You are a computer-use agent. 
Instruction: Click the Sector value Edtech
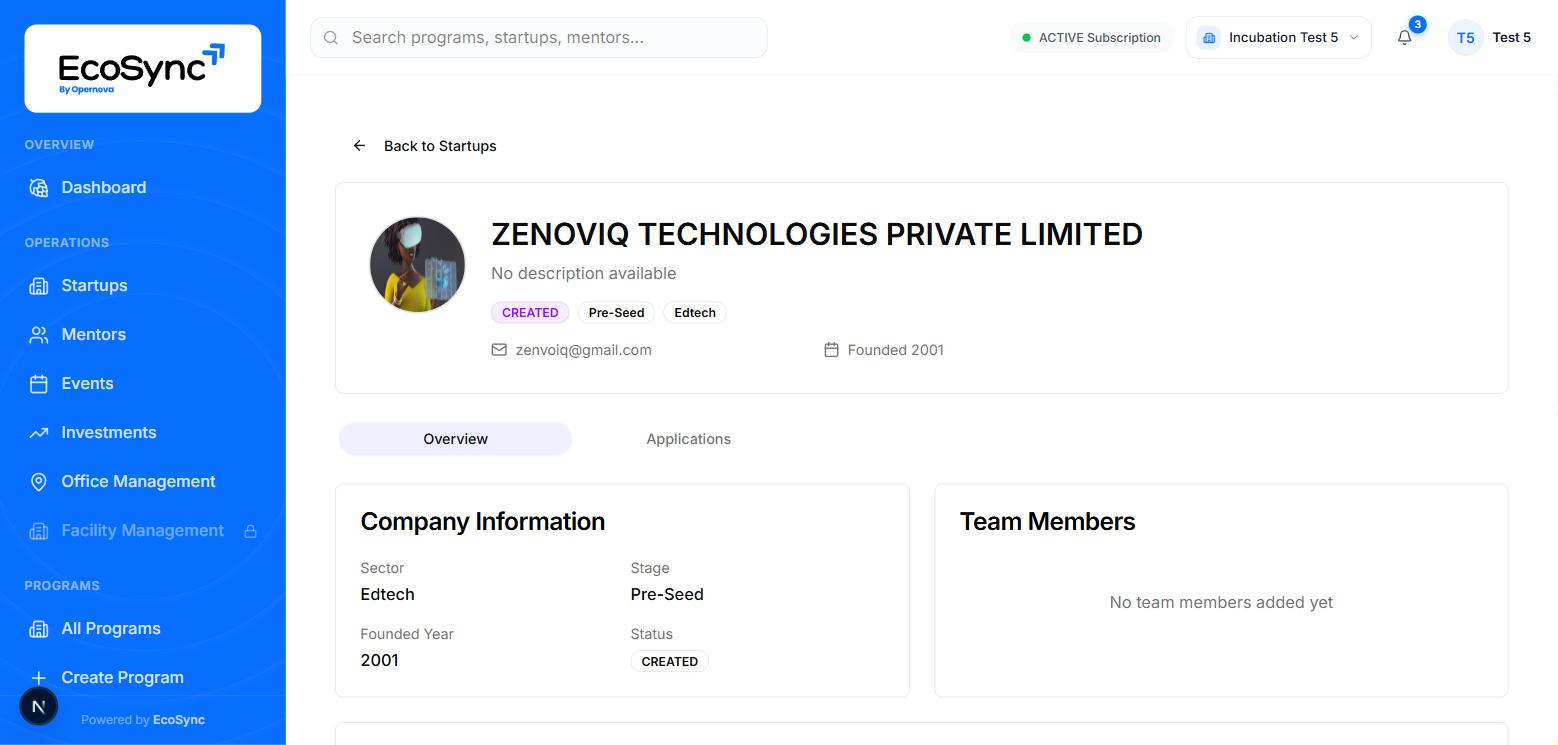[x=387, y=594]
